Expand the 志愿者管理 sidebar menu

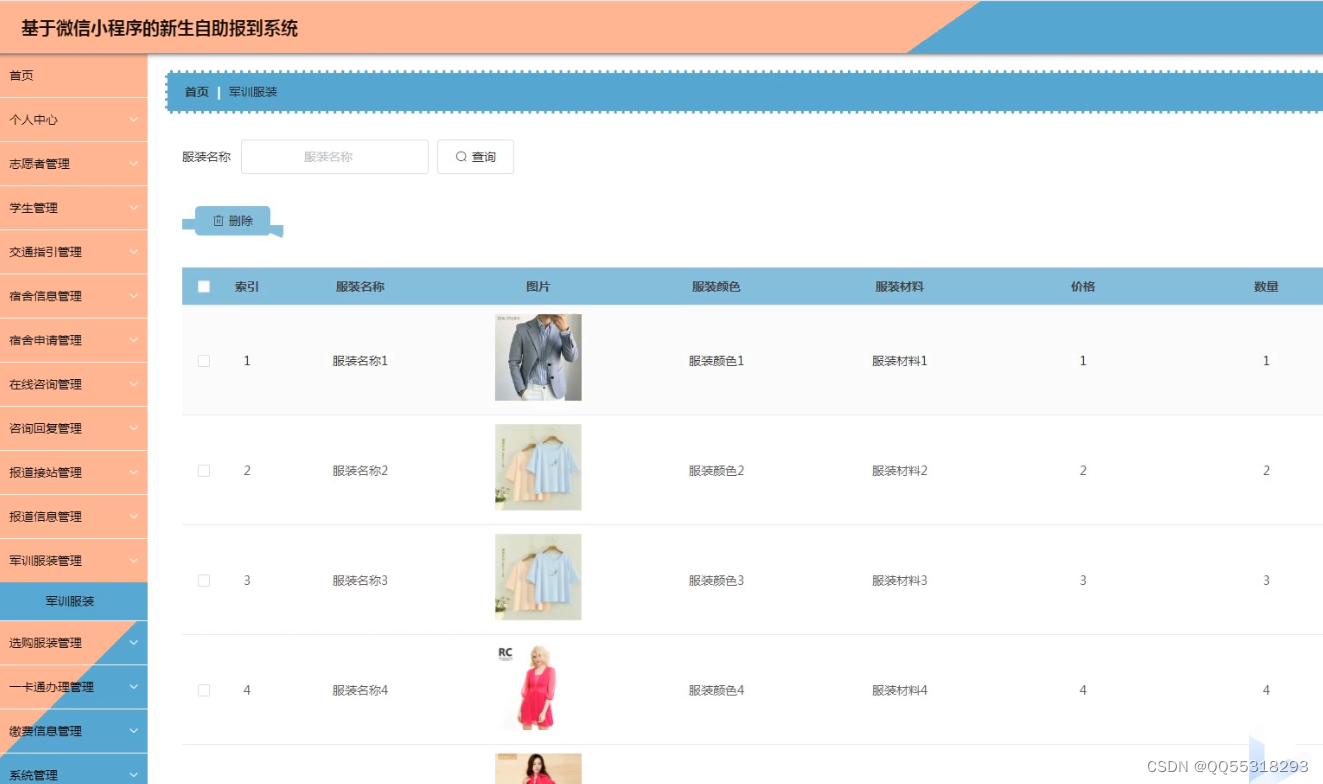(74, 164)
